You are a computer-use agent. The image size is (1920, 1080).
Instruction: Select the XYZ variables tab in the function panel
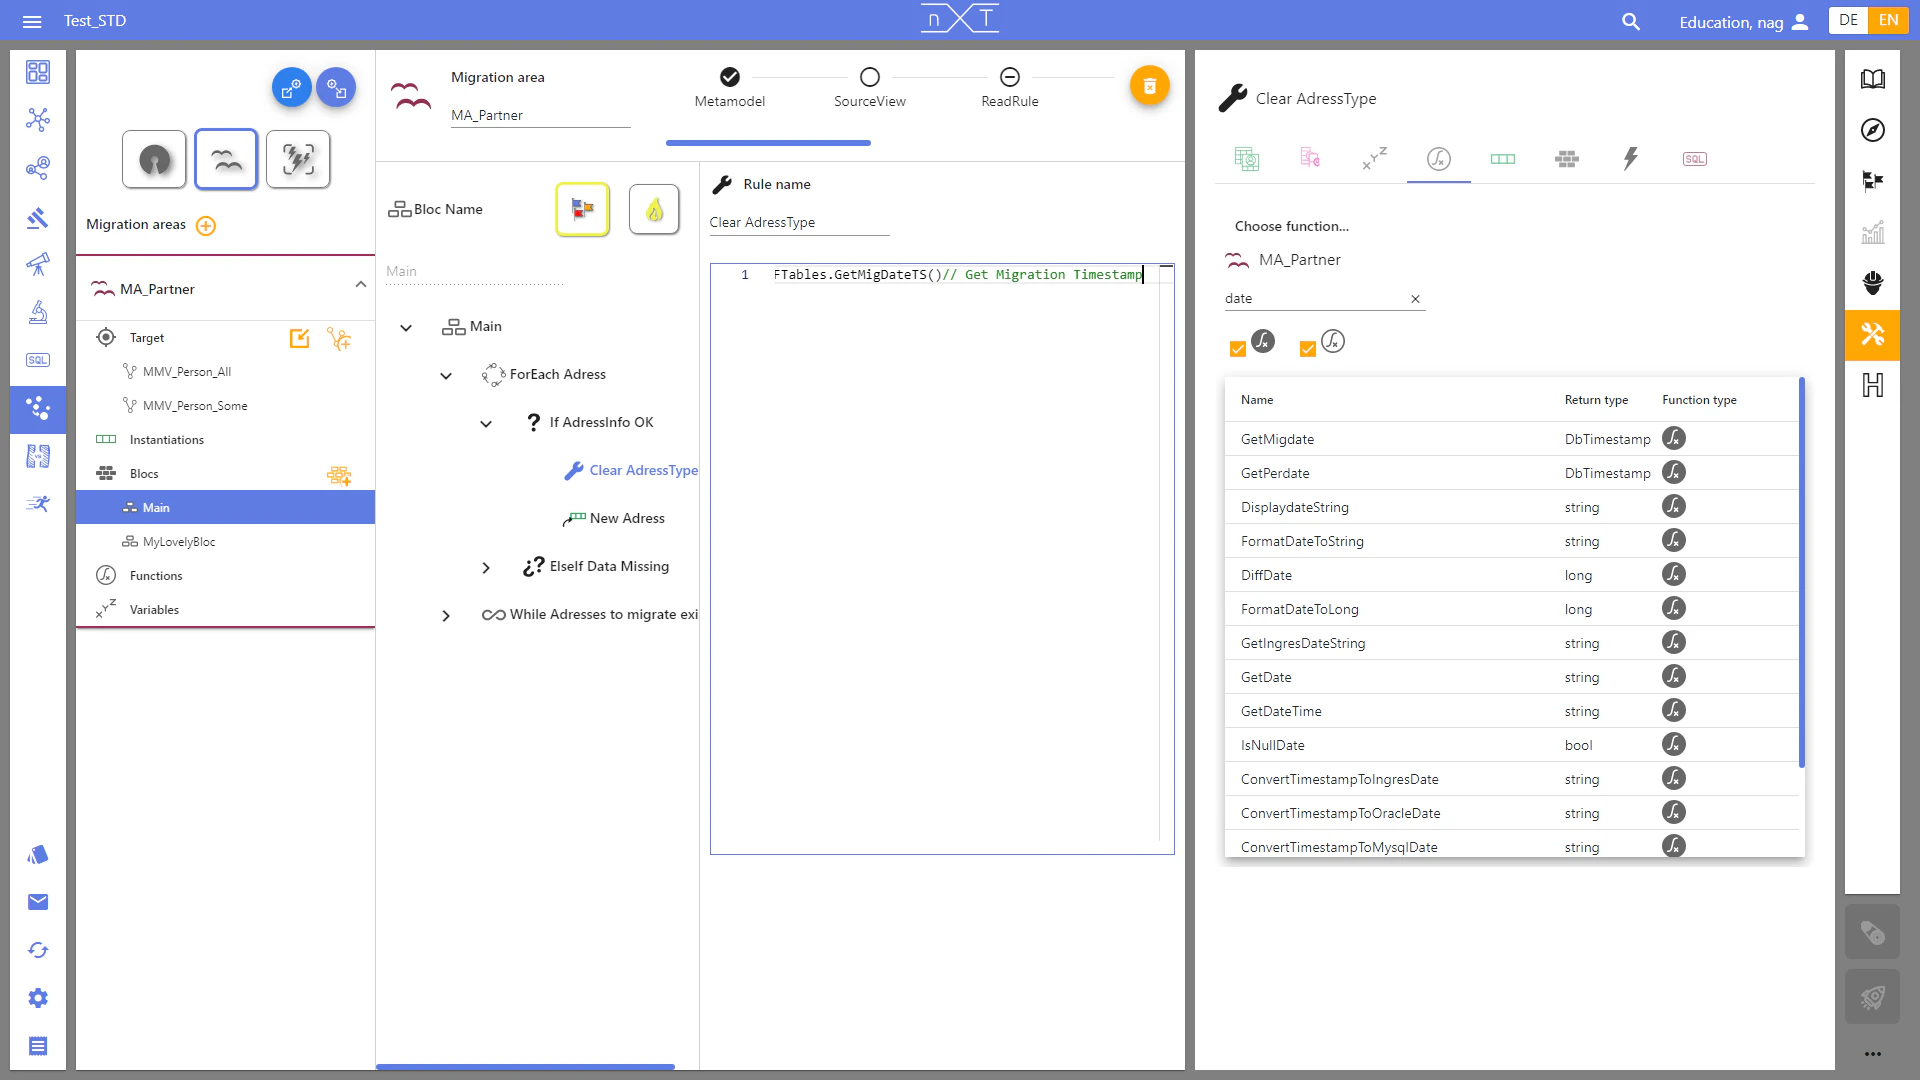pos(1374,158)
